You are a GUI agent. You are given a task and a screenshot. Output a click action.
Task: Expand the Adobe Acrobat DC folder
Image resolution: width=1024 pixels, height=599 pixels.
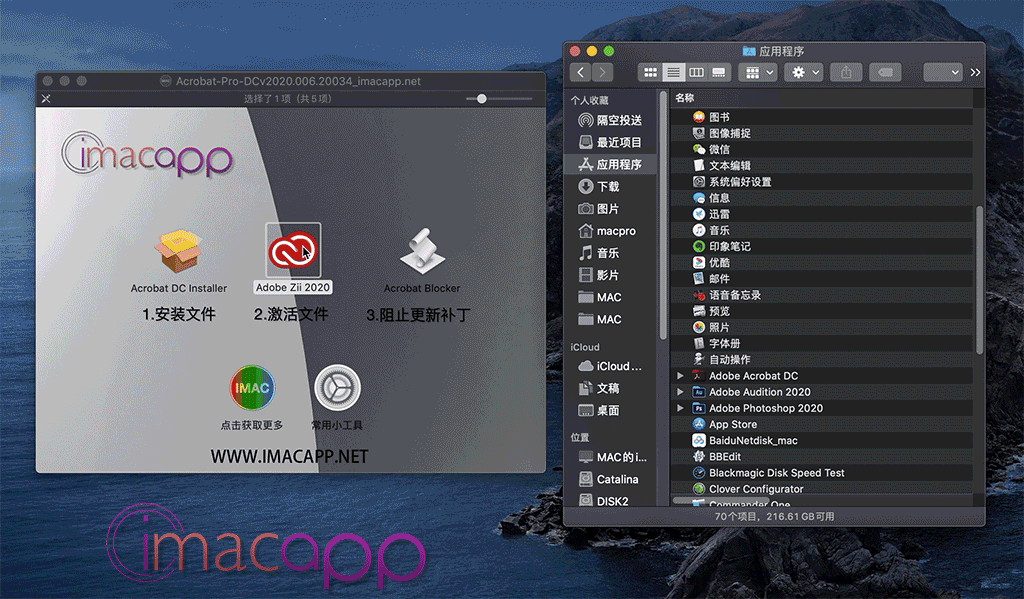pyautogui.click(x=680, y=376)
